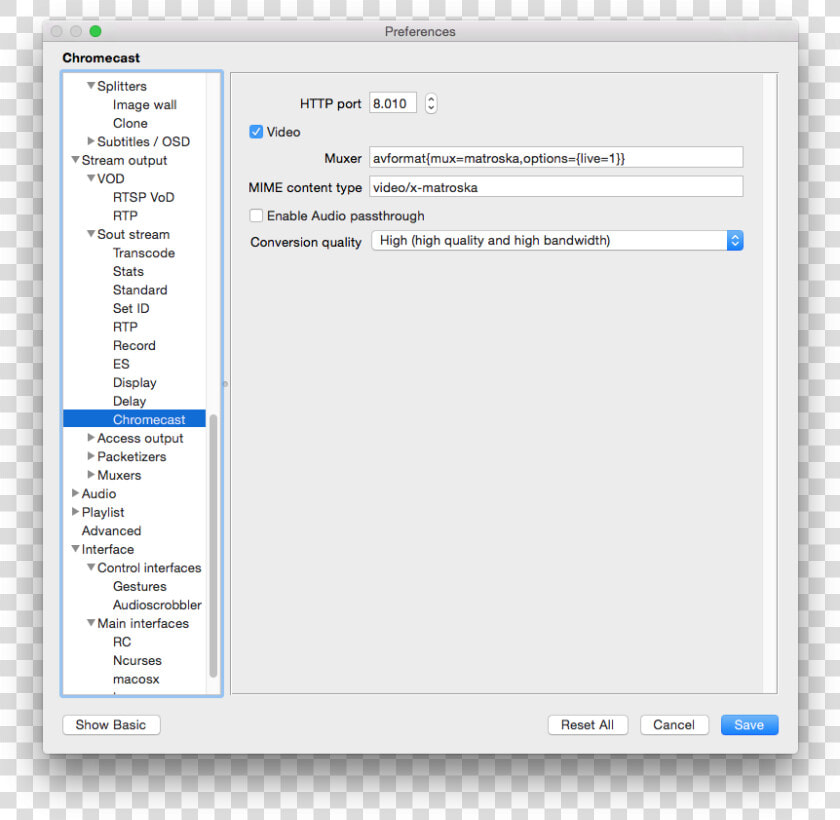Viewport: 840px width, 820px height.
Task: Open the Conversion quality dropdown
Action: 557,240
